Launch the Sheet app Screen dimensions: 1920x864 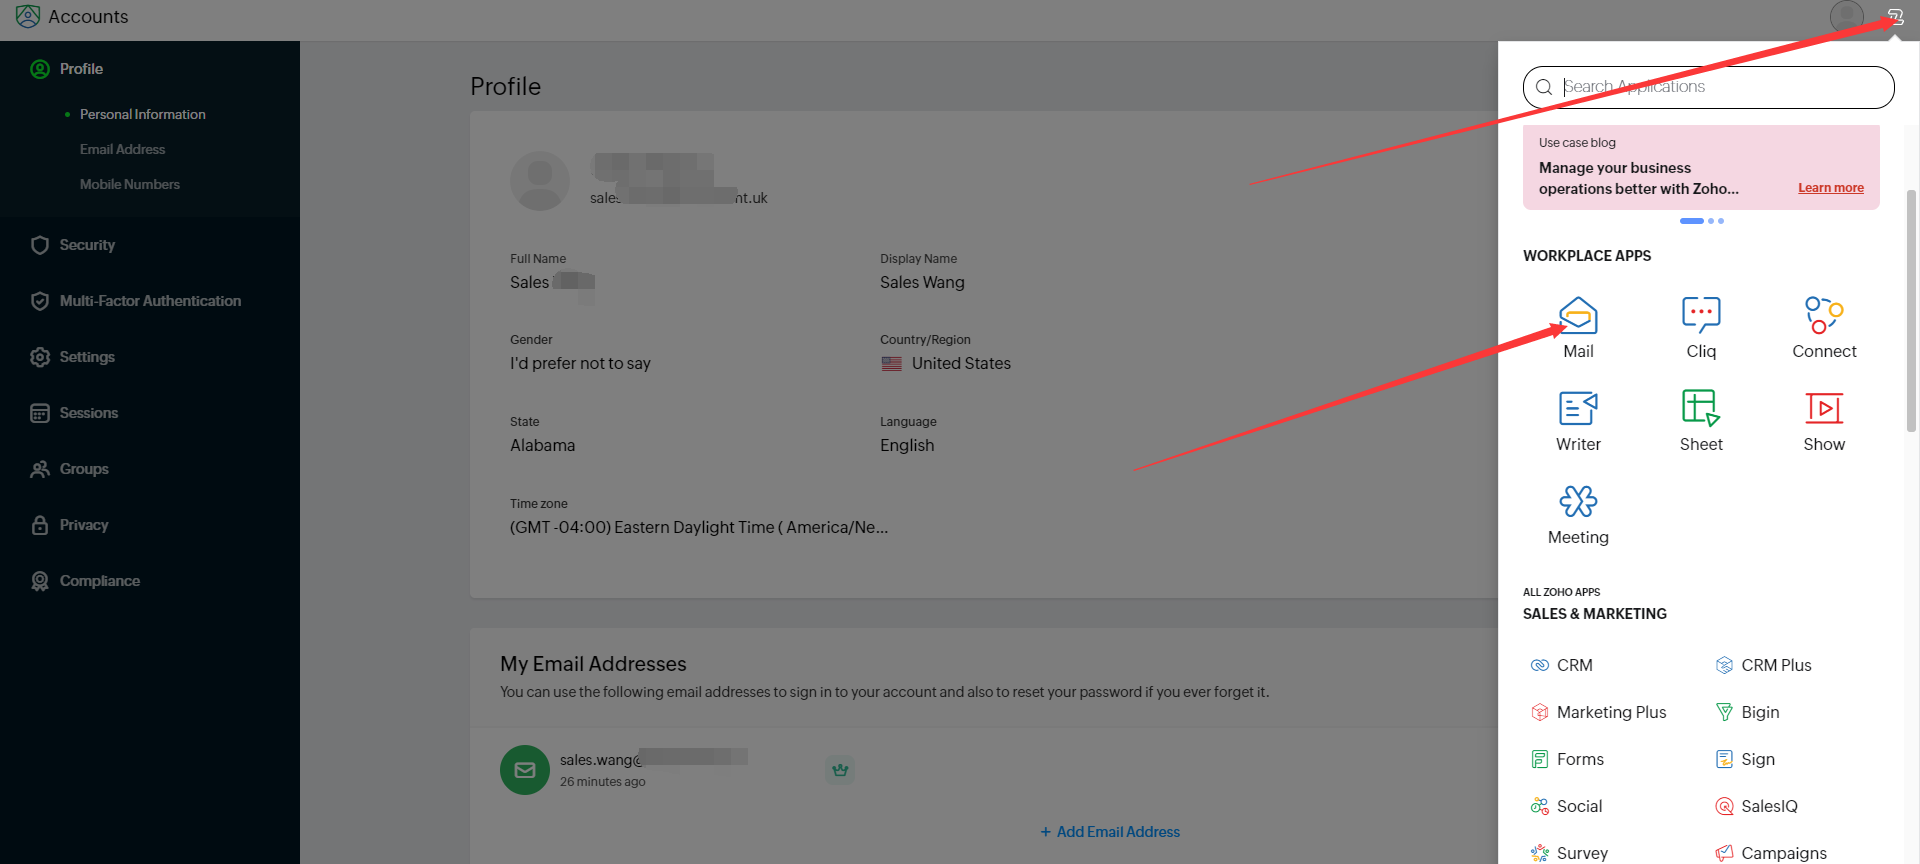[x=1701, y=421]
